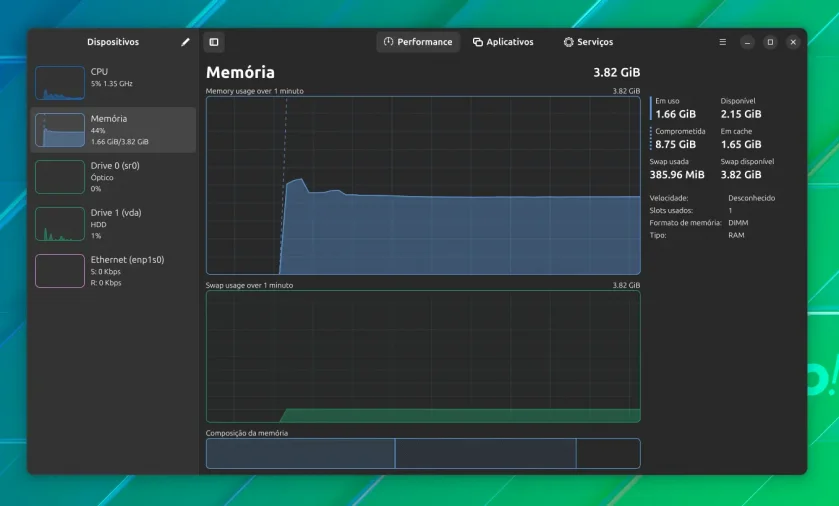Maximize the window
Screen dimensions: 840x506
(x=770, y=42)
